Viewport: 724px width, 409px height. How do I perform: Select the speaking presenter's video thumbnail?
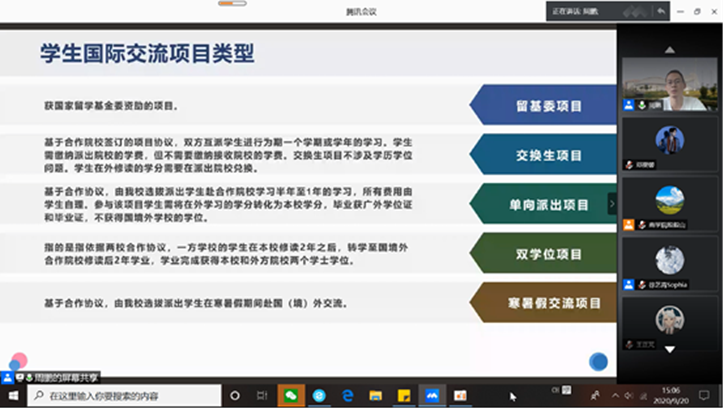coord(670,83)
